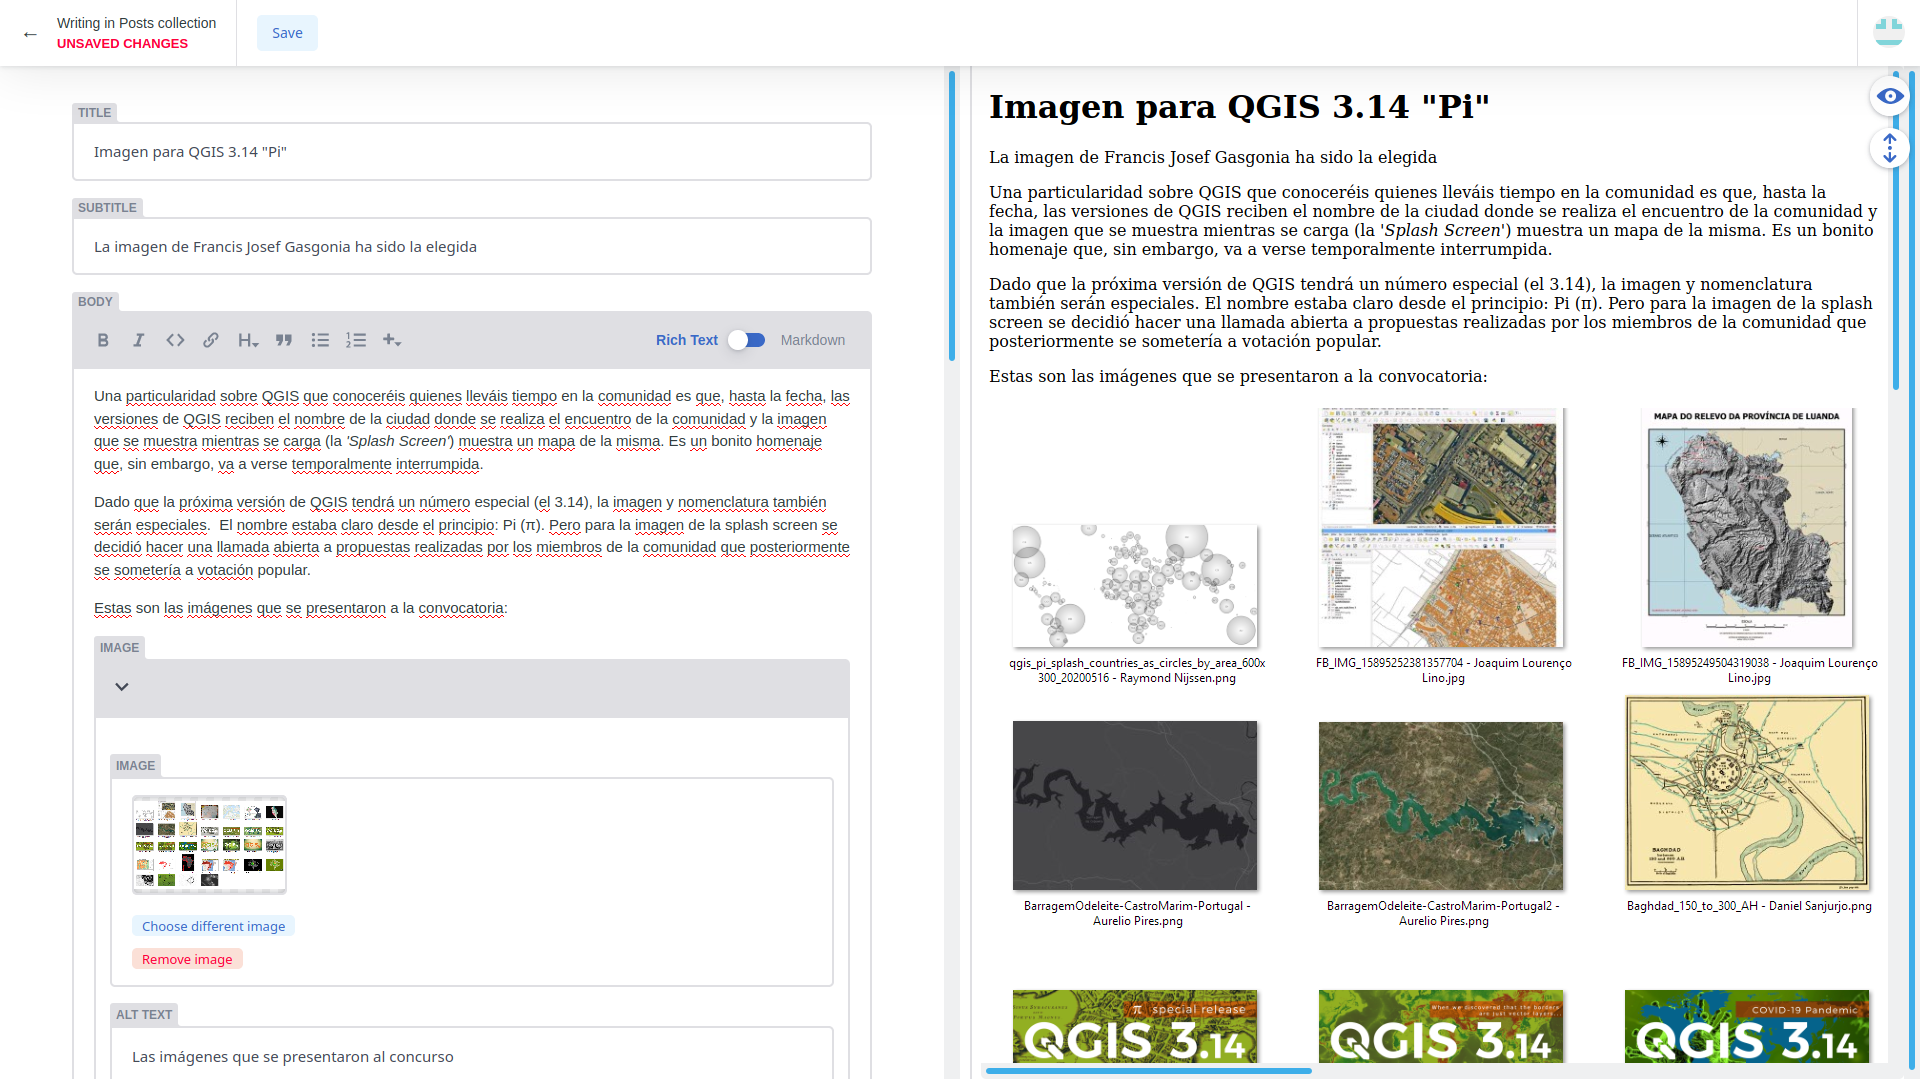Click the ALT TEXT field label
Image resolution: width=1920 pixels, height=1079 pixels.
(x=144, y=1015)
